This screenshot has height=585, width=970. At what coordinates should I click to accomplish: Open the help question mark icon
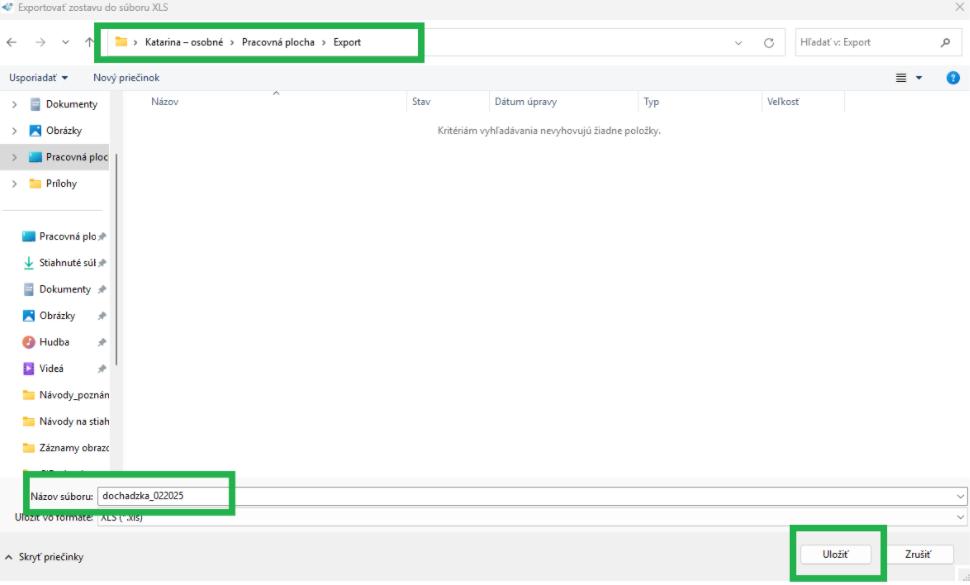pos(953,77)
